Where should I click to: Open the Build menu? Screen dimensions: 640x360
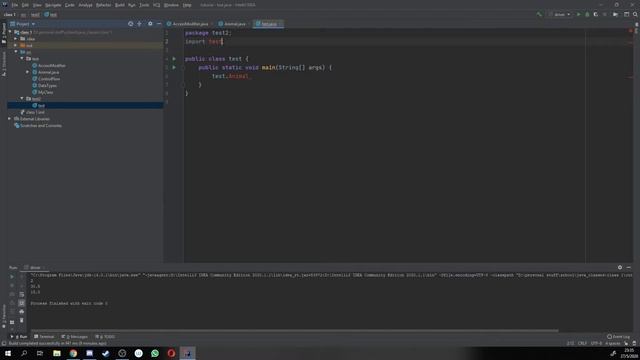[x=120, y=5]
